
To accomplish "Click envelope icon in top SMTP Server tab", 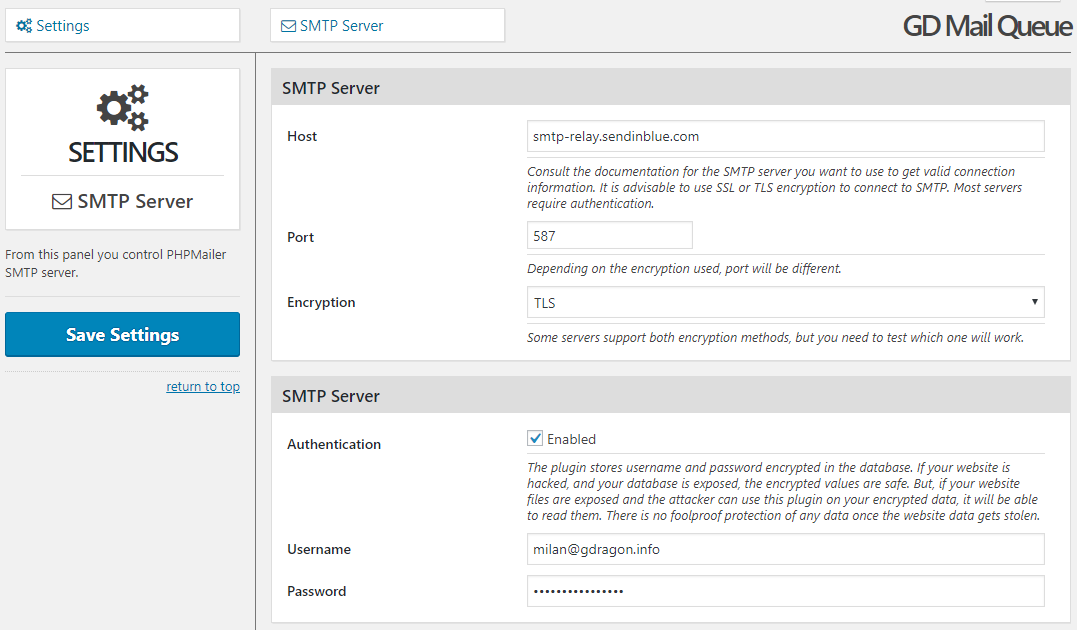I will tap(288, 26).
